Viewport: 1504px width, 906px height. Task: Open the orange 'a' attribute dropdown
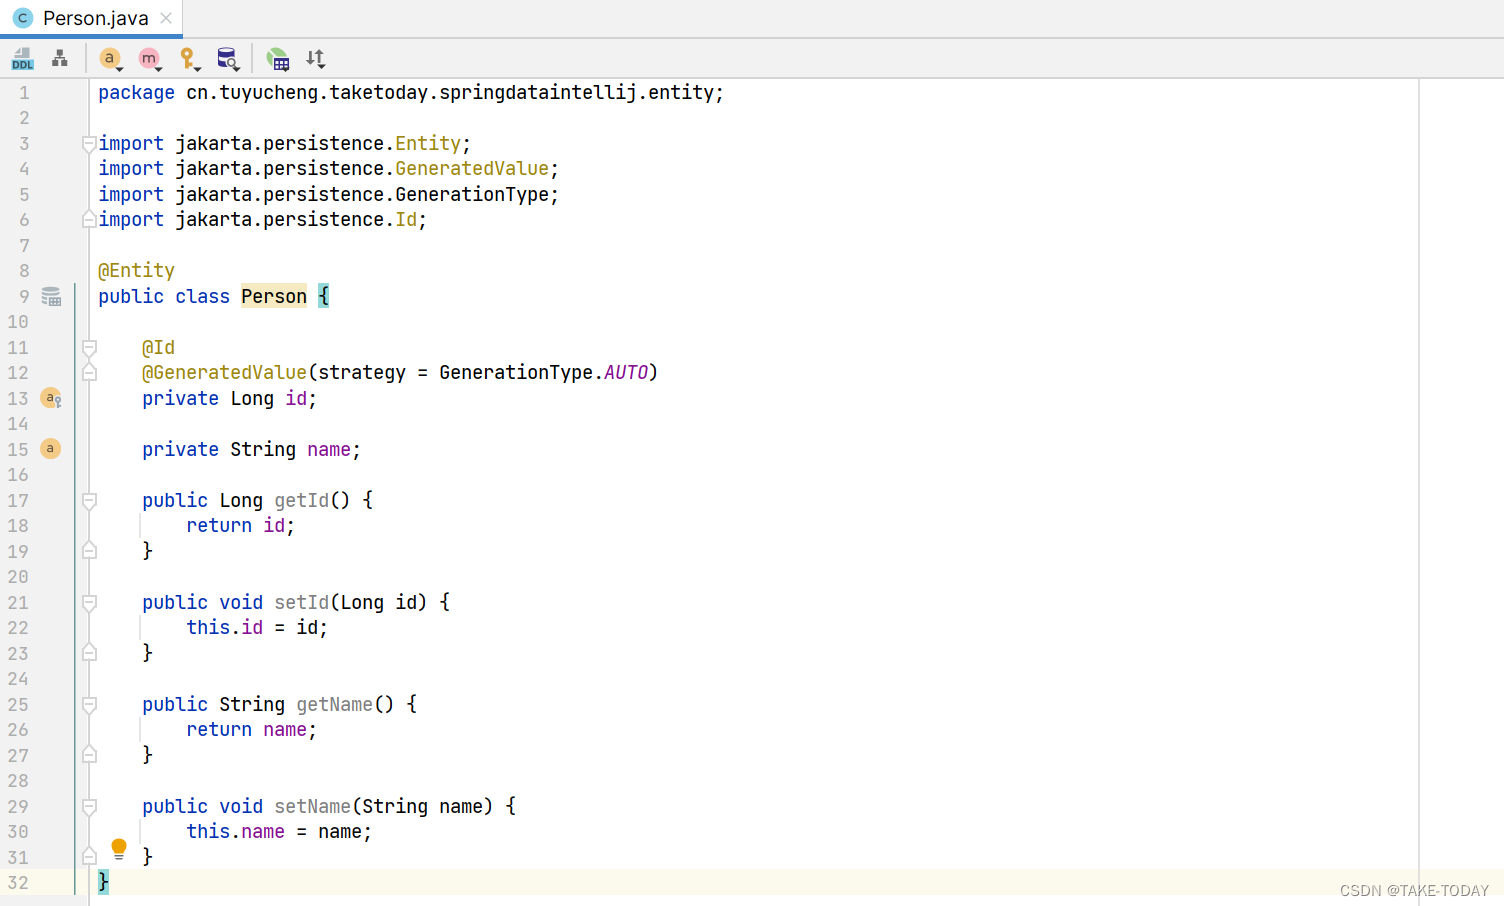click(x=111, y=59)
